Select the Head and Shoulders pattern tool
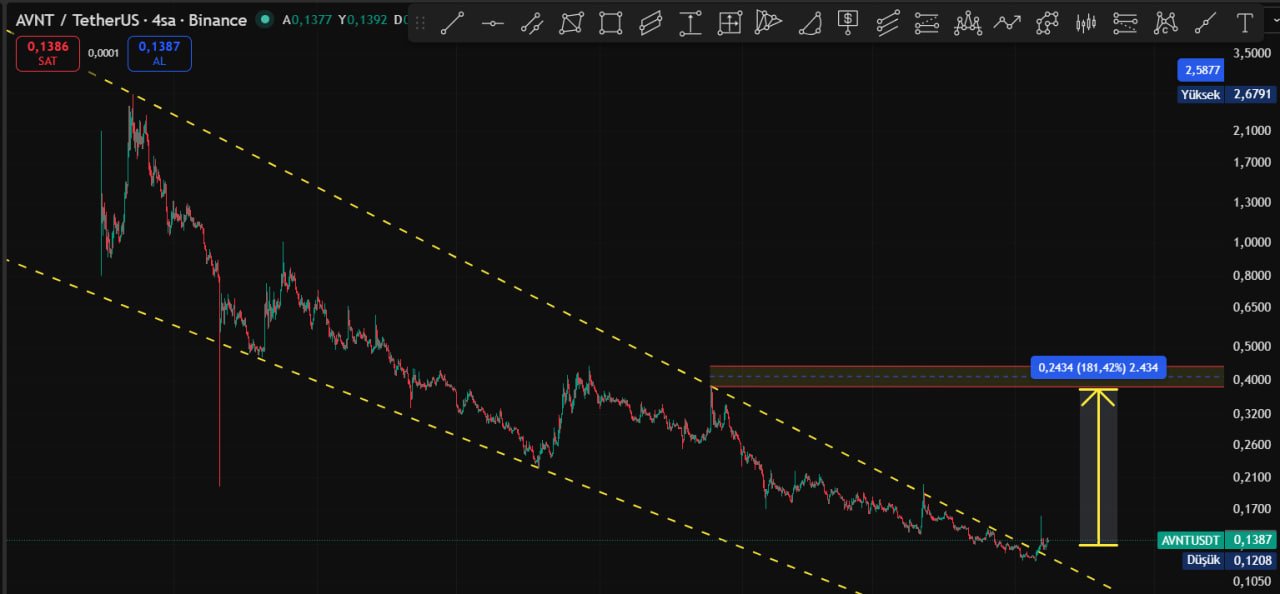 click(967, 22)
